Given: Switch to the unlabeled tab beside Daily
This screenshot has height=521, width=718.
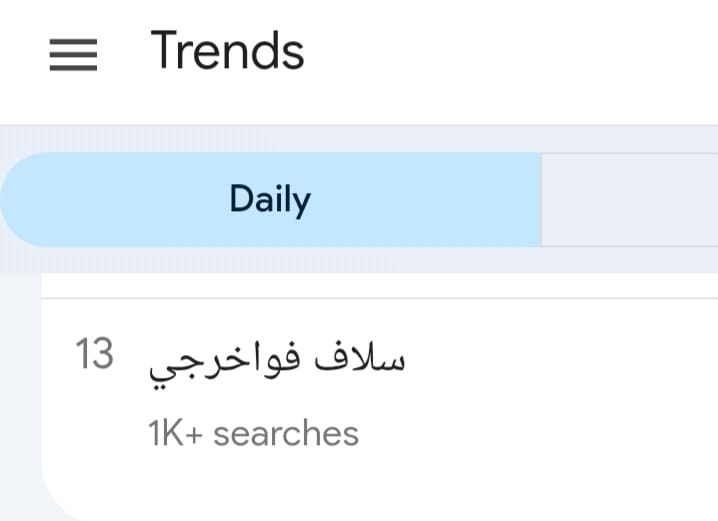Looking at the screenshot, I should click(629, 200).
